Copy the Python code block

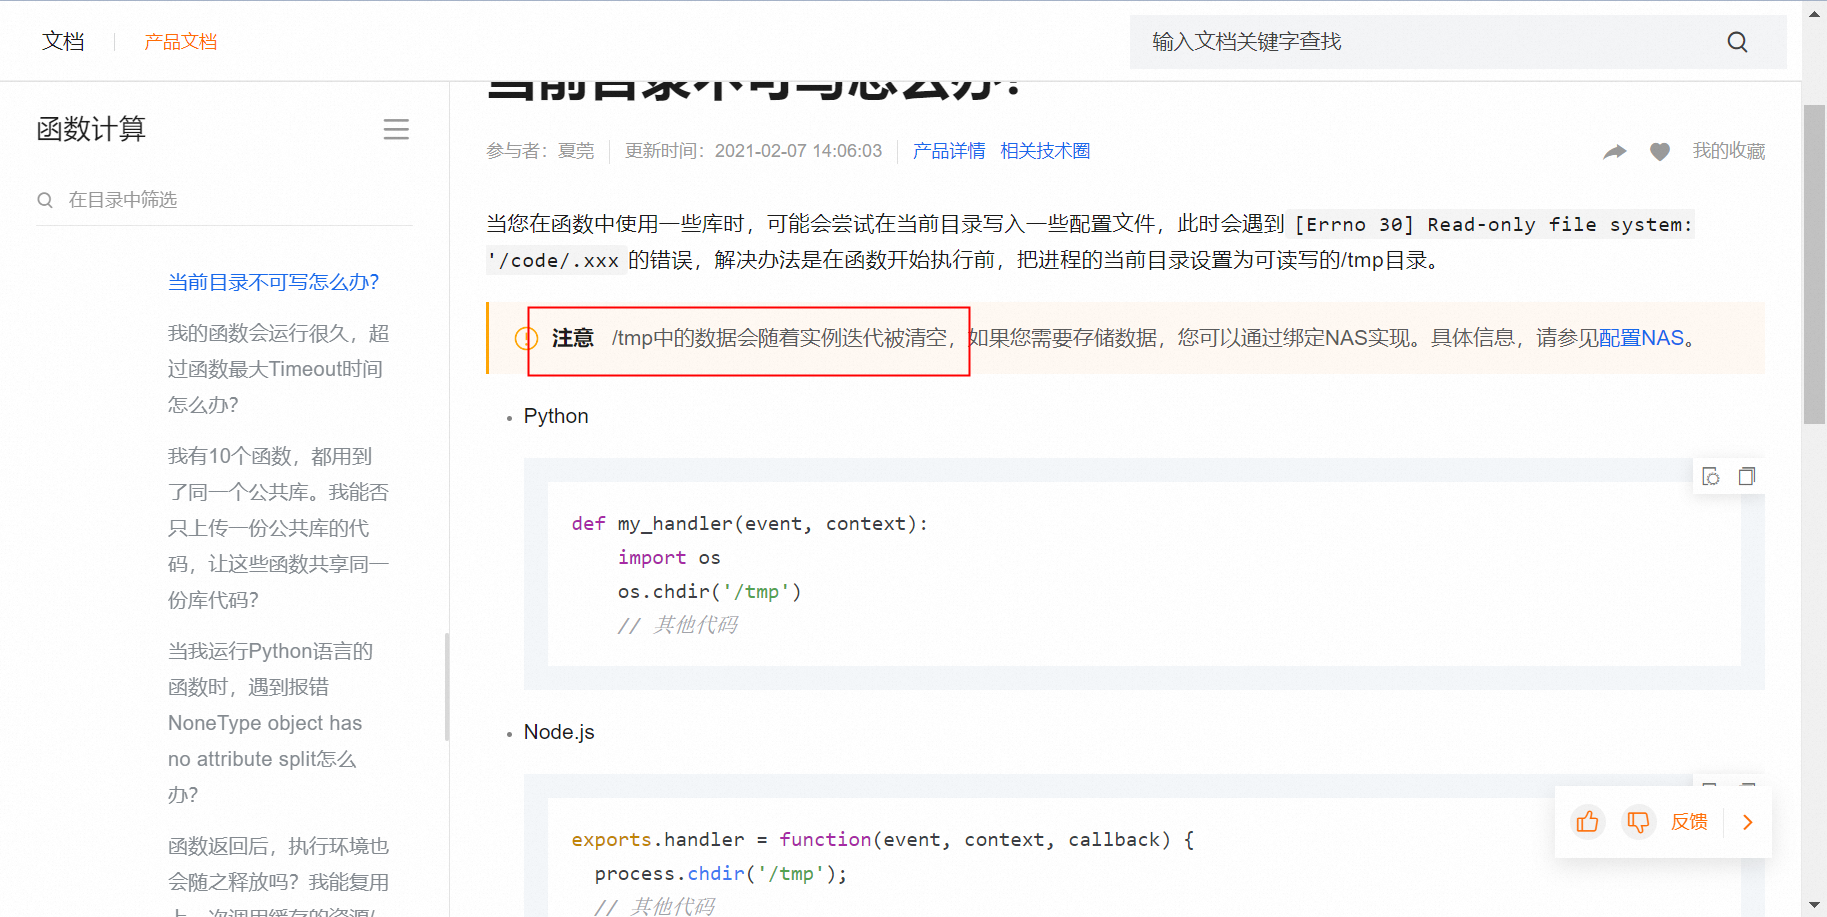[x=1747, y=476]
